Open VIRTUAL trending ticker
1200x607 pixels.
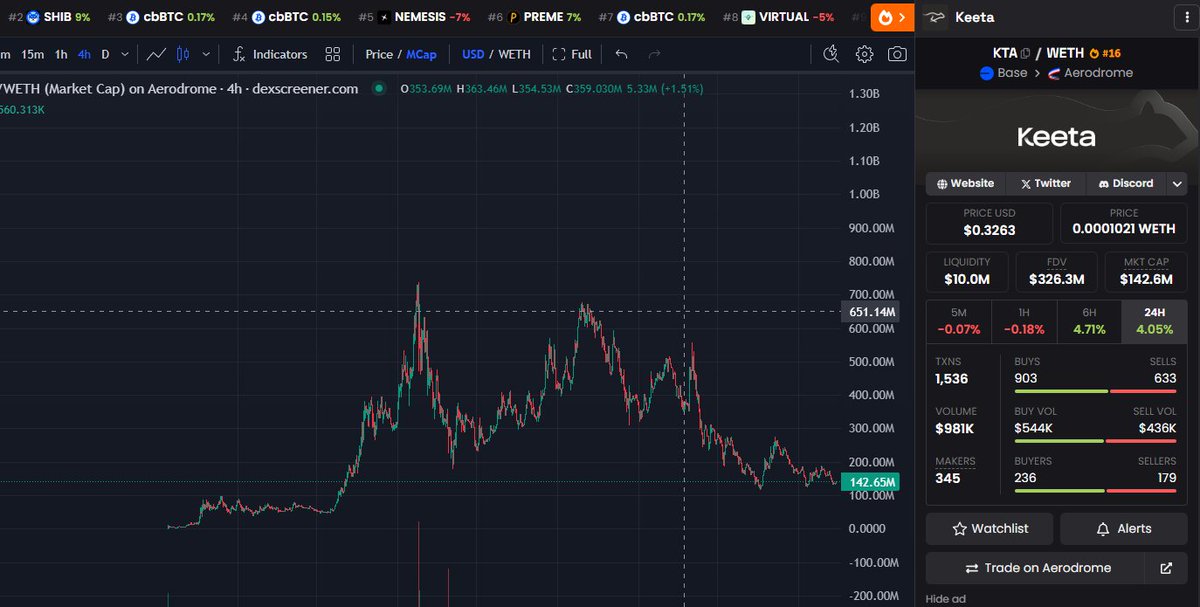pyautogui.click(x=778, y=17)
